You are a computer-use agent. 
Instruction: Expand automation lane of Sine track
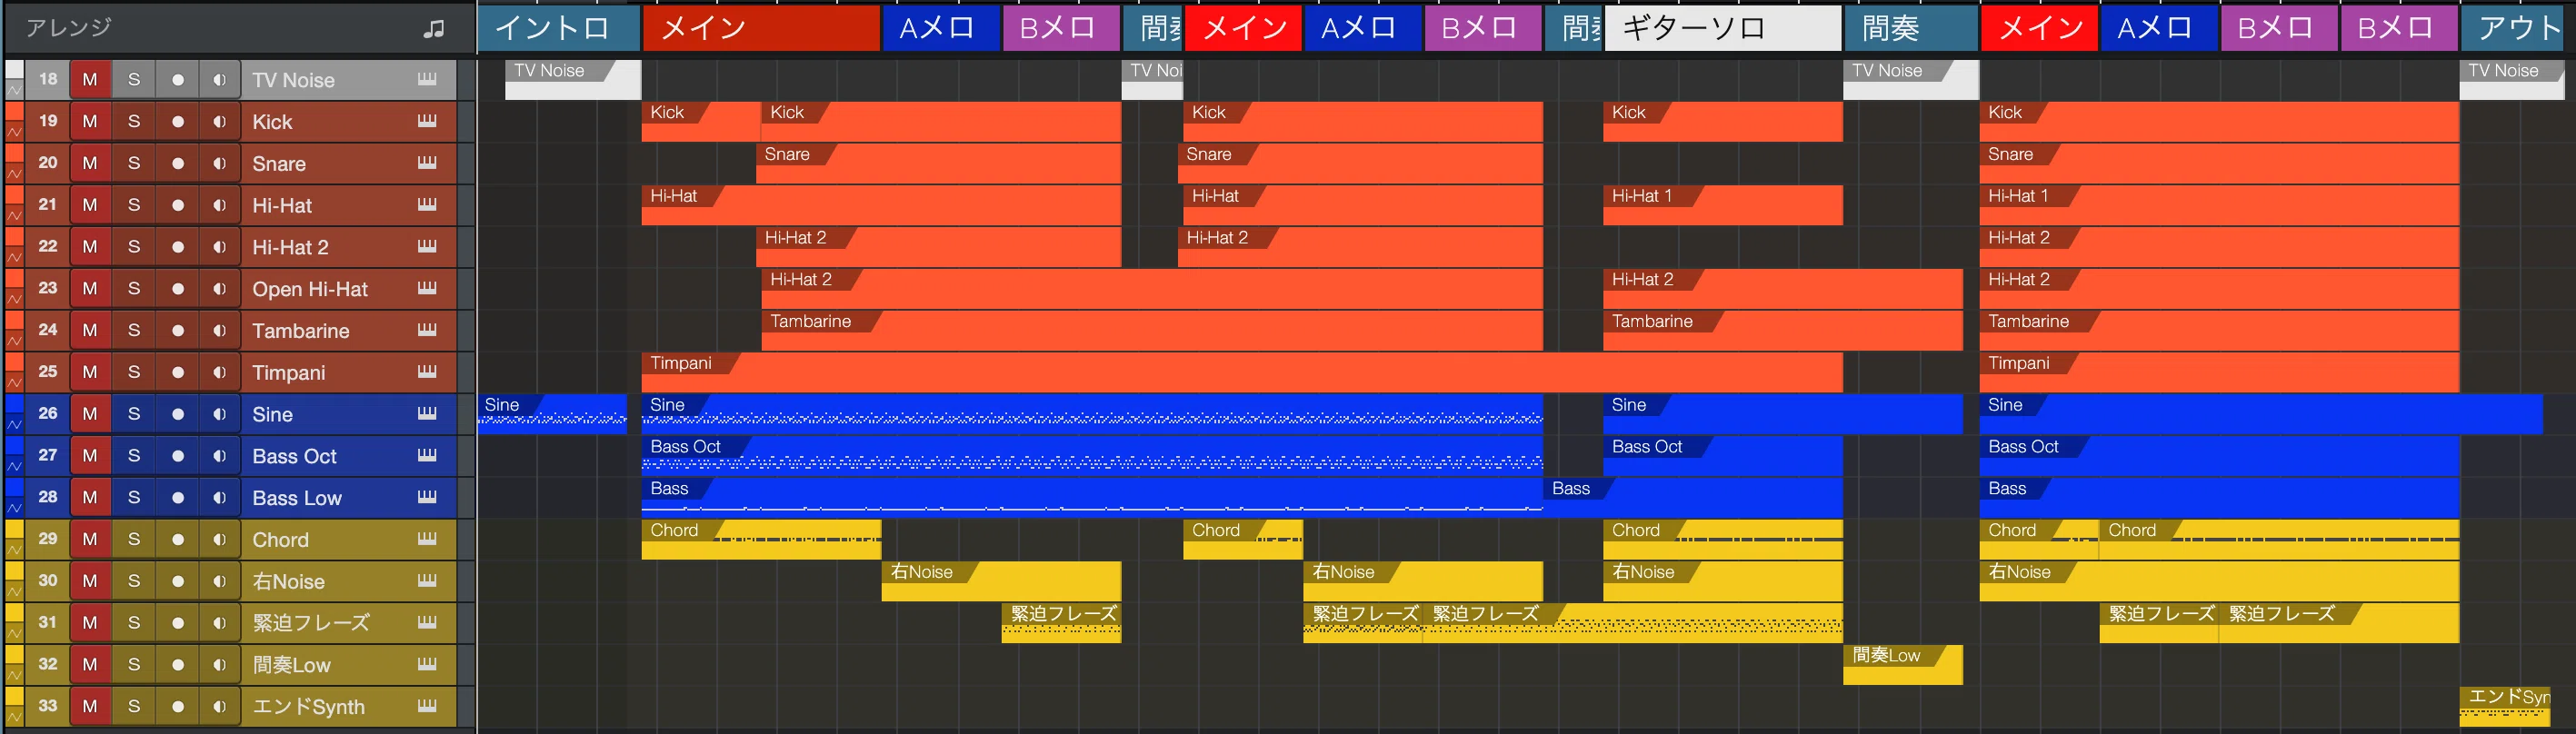click(14, 425)
